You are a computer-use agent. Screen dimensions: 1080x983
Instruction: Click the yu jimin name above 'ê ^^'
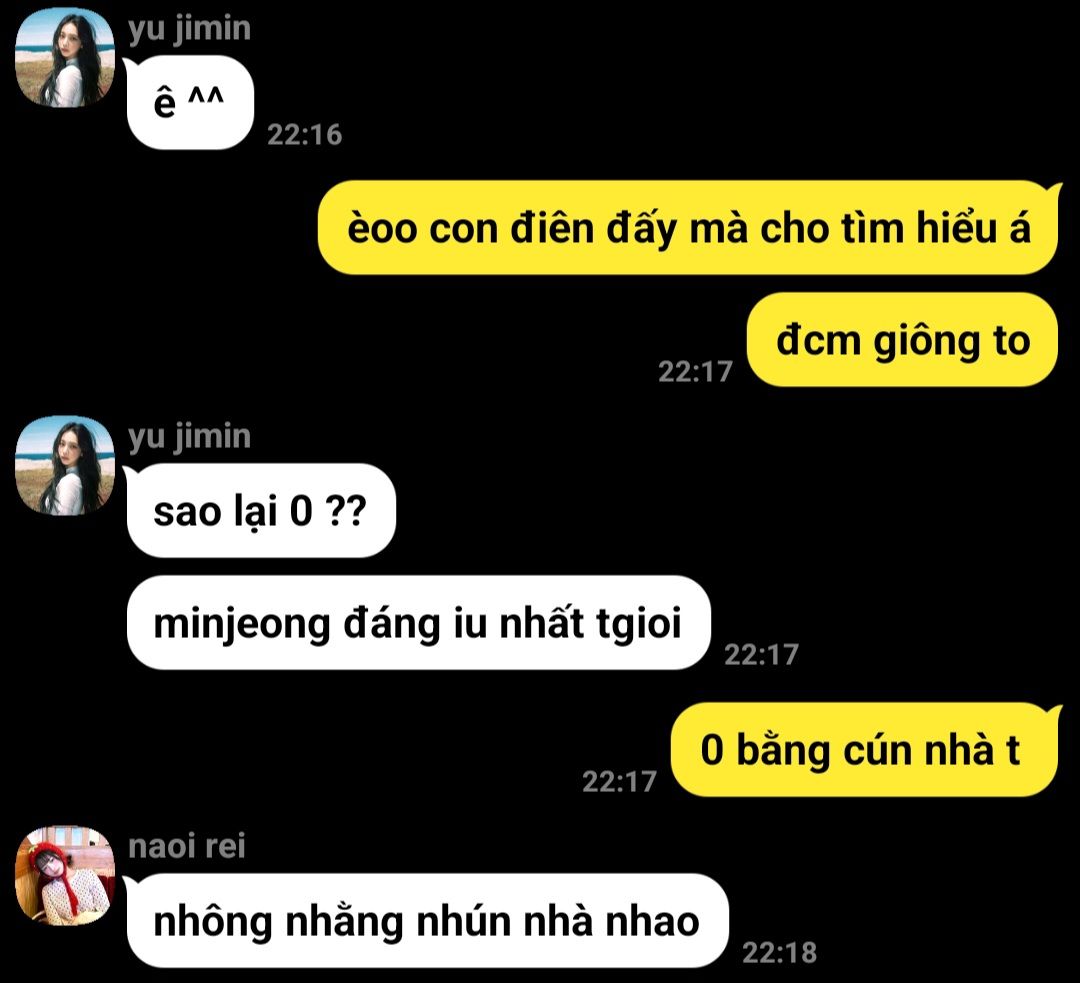tap(189, 30)
